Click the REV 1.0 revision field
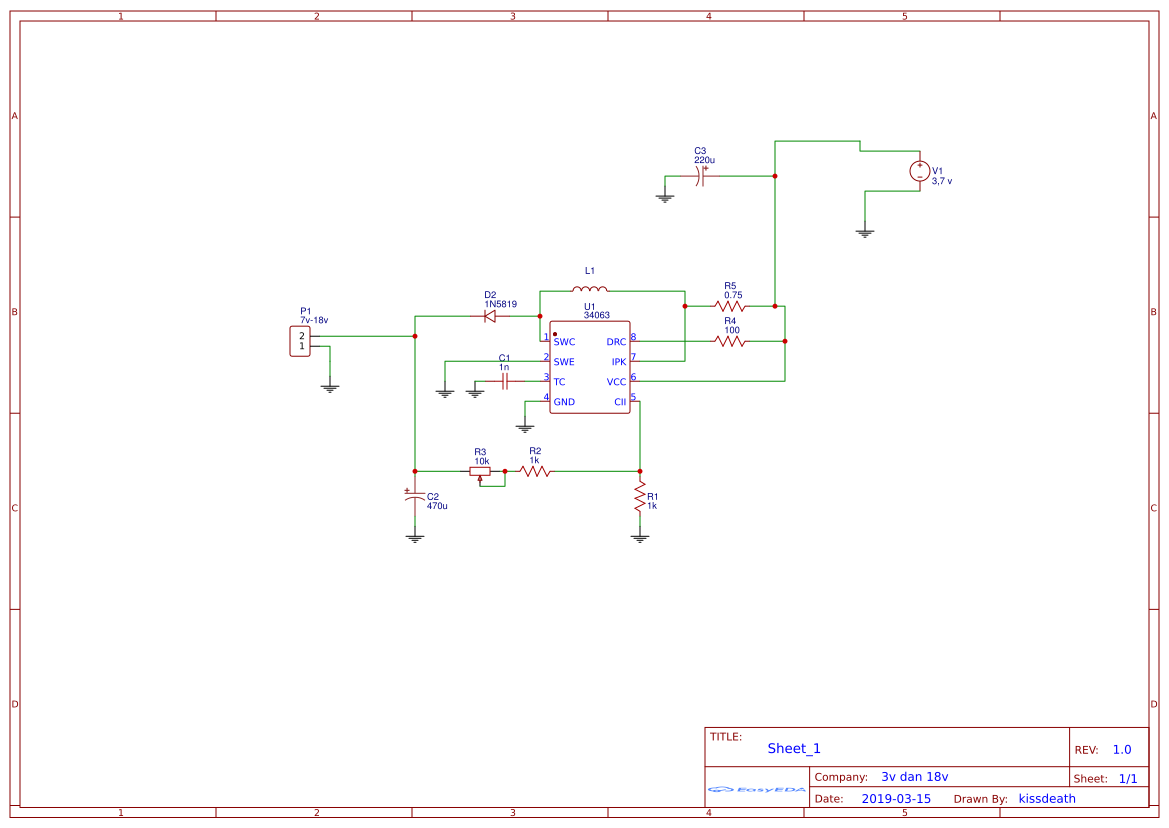1169x828 pixels. point(1123,747)
